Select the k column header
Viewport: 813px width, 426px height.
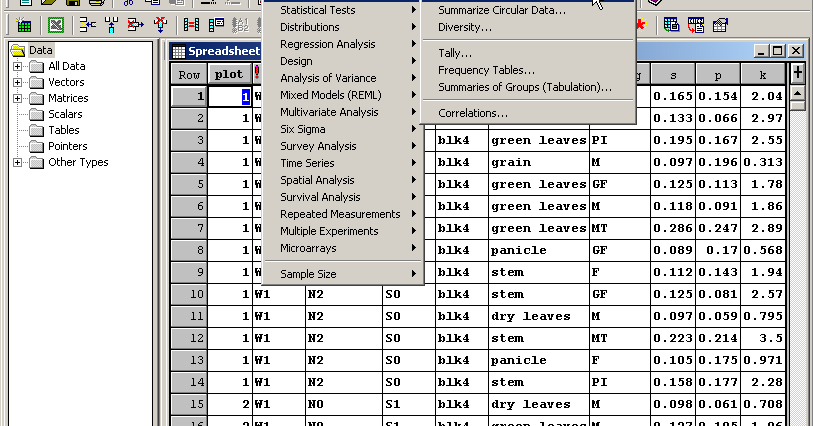(x=763, y=74)
